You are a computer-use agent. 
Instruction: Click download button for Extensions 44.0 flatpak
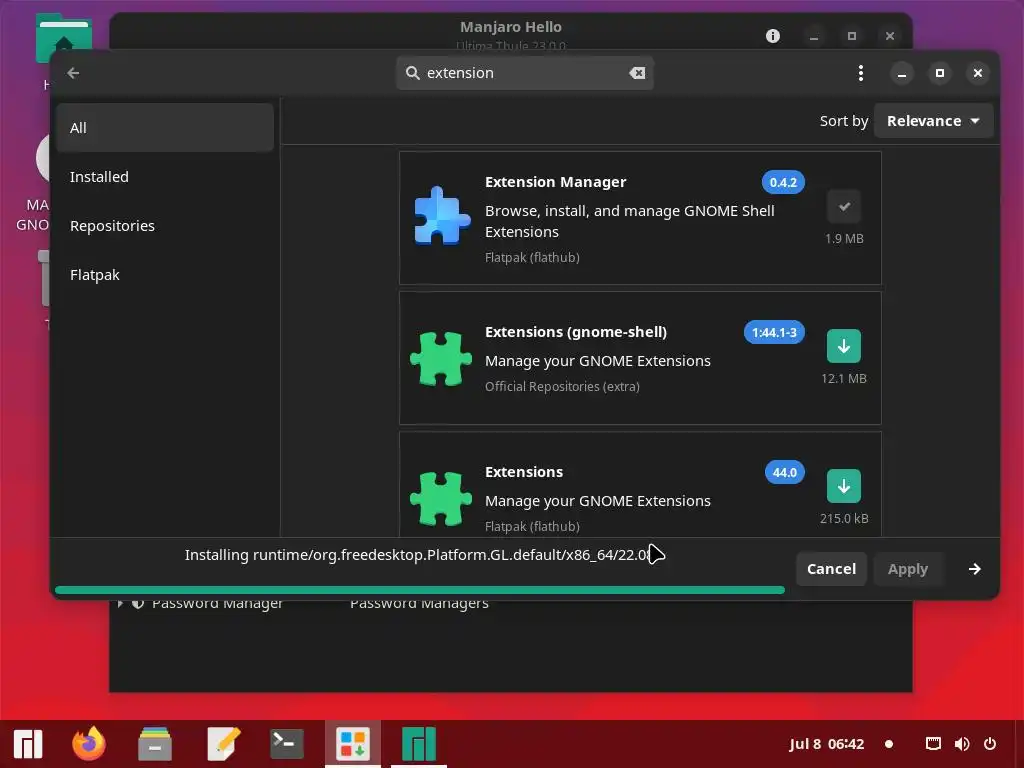844,486
